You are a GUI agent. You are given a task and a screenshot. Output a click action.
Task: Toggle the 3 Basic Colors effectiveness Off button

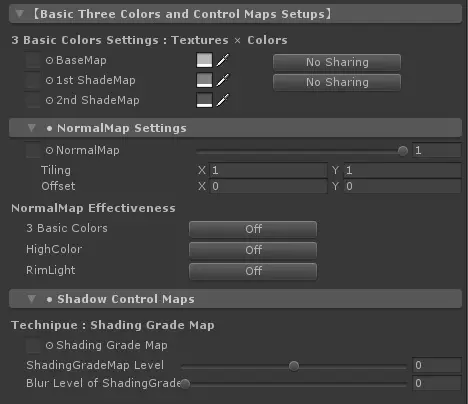253,229
